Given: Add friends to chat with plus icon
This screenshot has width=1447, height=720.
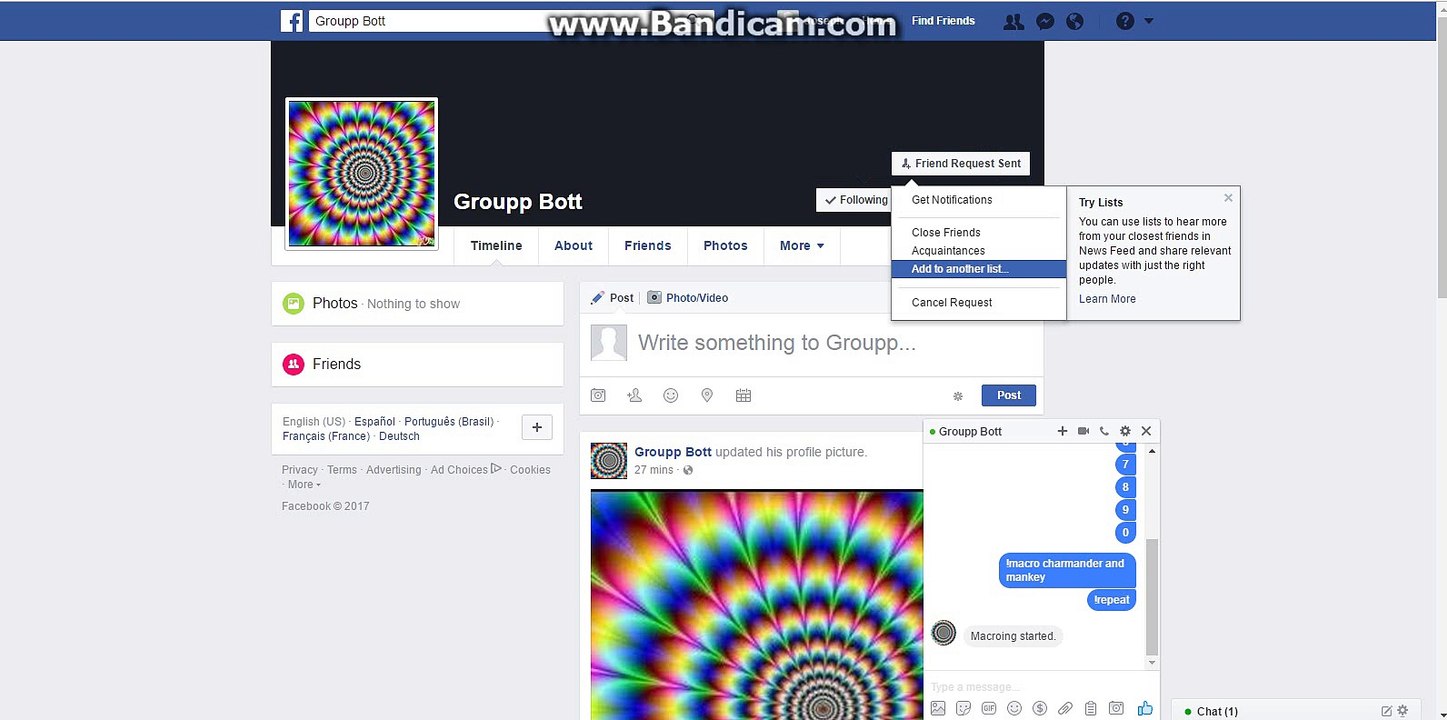Looking at the screenshot, I should (x=1062, y=431).
